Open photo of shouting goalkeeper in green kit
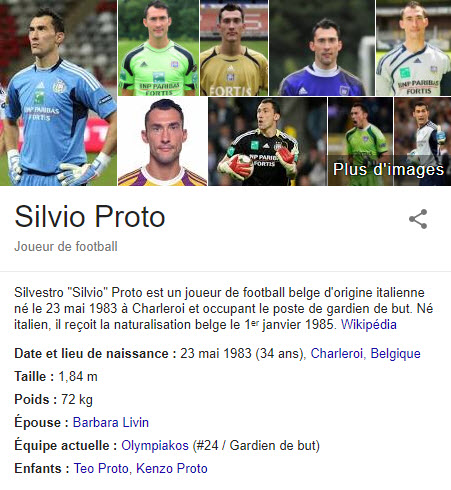This screenshot has width=451, height=490. tap(360, 126)
